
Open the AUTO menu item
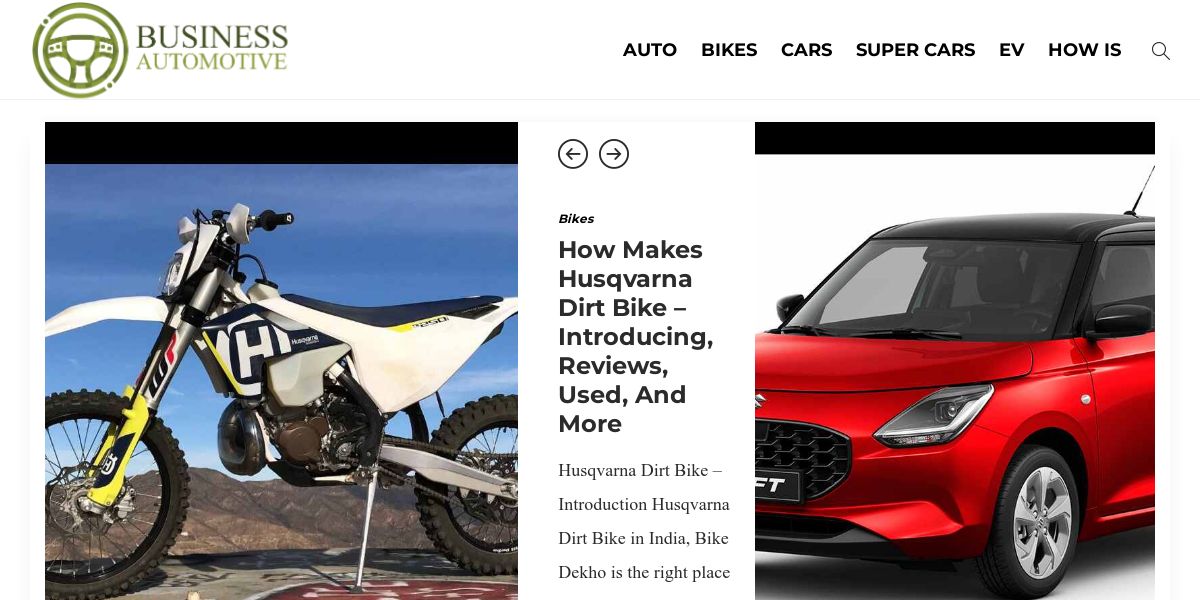pyautogui.click(x=650, y=50)
